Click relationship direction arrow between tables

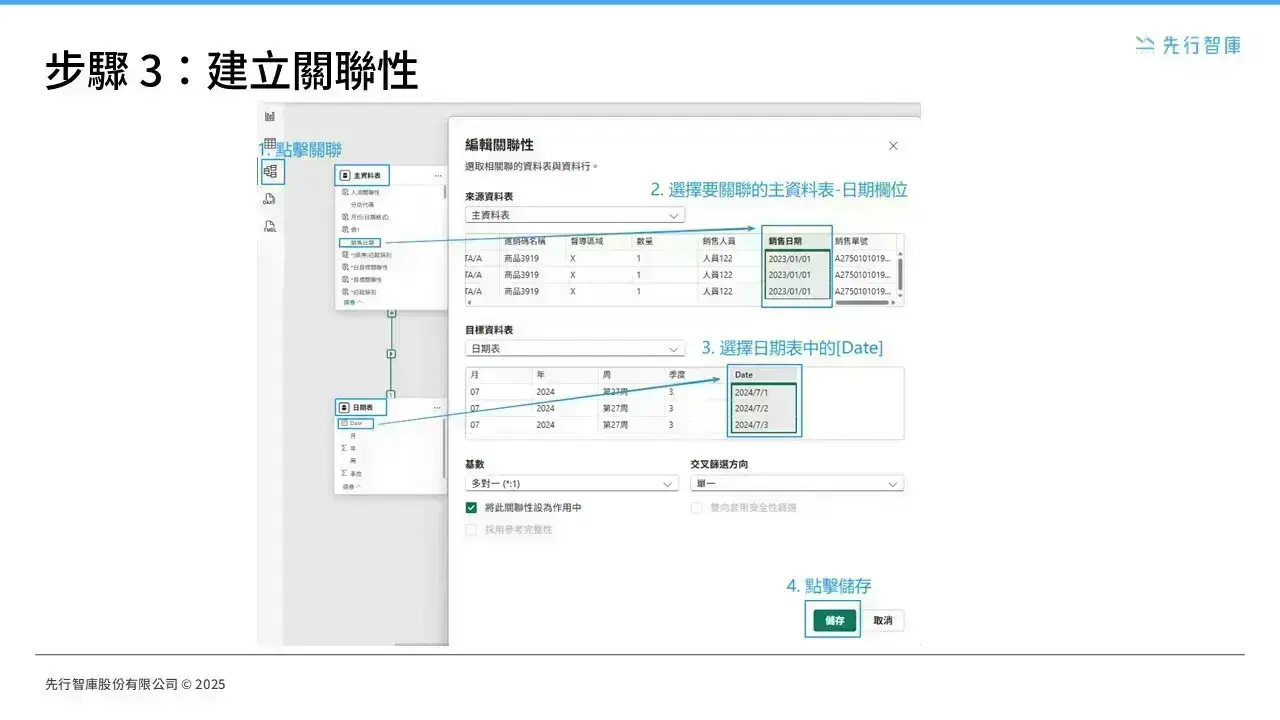[391, 354]
